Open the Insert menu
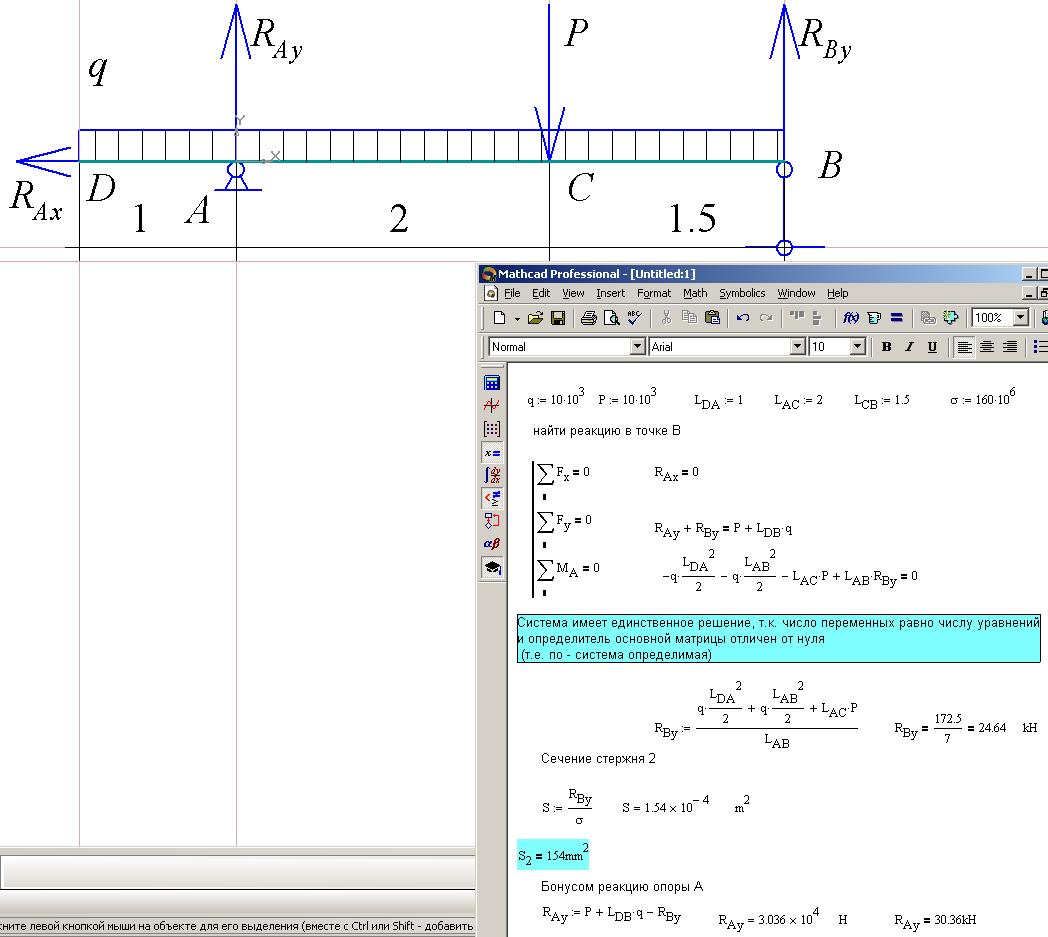Viewport: 1048px width, 937px height. (610, 293)
